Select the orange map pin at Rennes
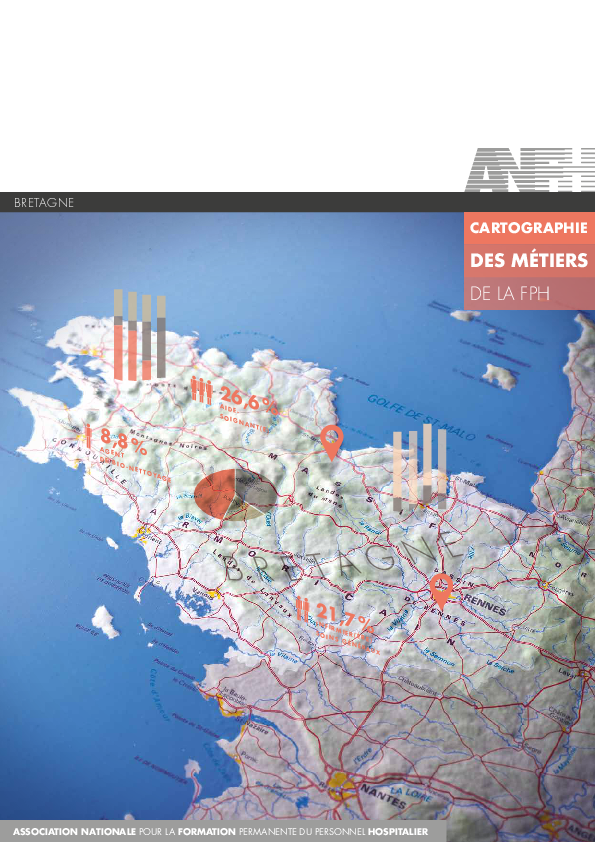 [x=441, y=591]
